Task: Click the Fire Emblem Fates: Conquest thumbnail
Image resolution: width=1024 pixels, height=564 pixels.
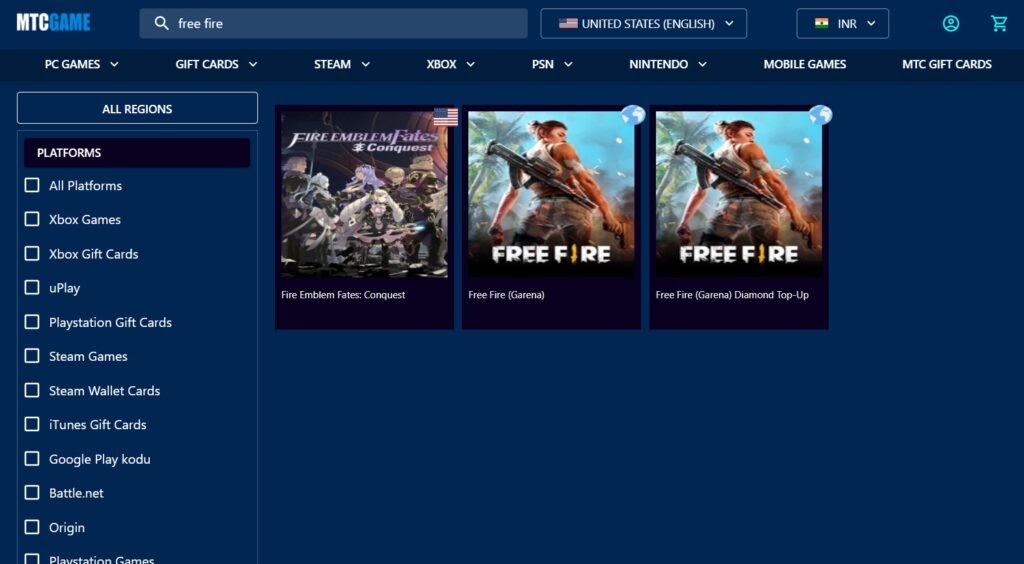Action: tap(364, 194)
